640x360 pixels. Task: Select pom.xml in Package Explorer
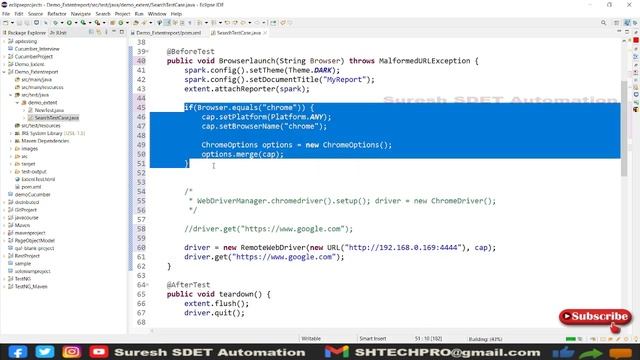pyautogui.click(x=28, y=187)
